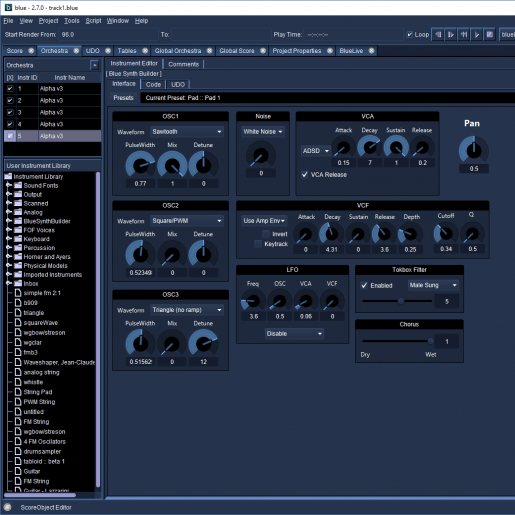This screenshot has width=515, height=515.
Task: Open the Tokbox Male Sung dropdown
Action: click(433, 285)
